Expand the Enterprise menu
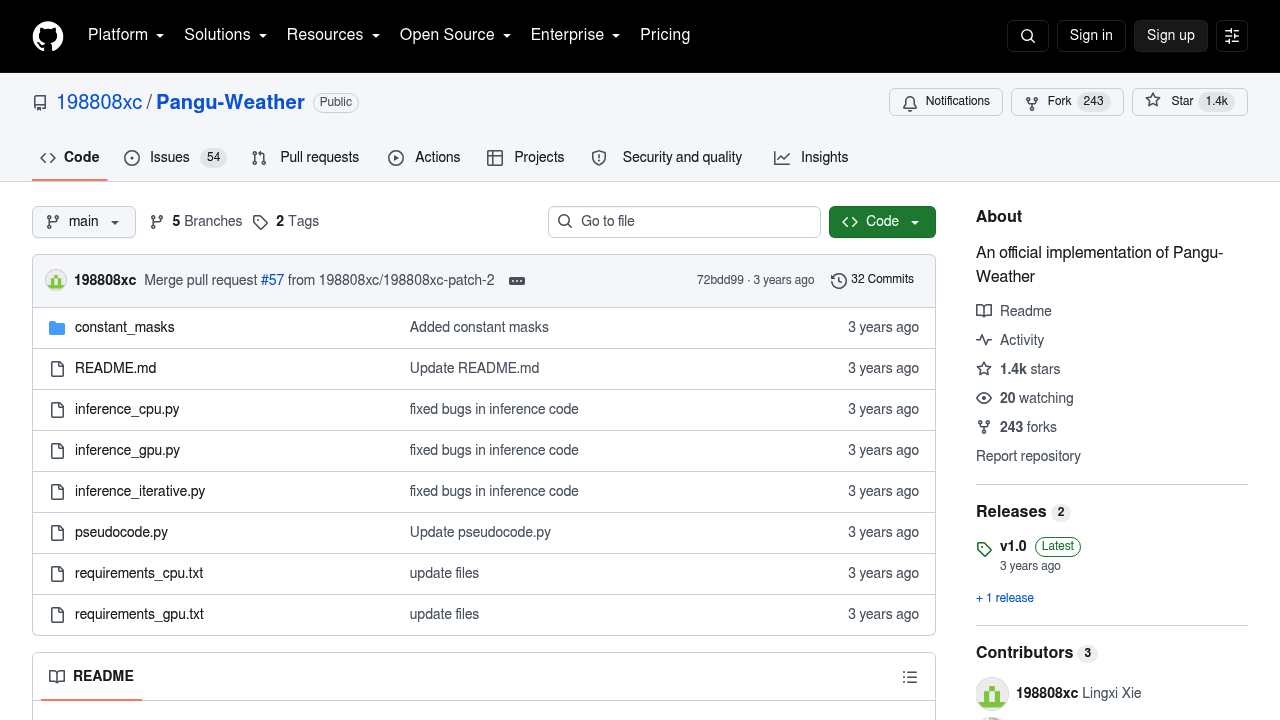This screenshot has height=720, width=1280. pos(575,35)
